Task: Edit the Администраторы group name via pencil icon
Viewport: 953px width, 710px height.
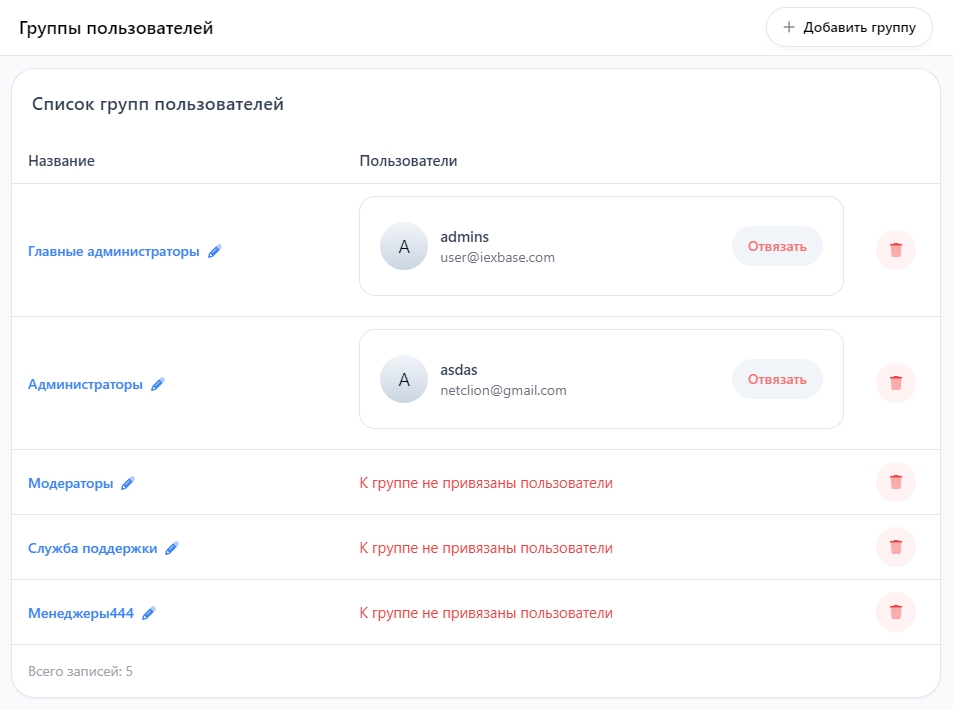Action: 158,384
